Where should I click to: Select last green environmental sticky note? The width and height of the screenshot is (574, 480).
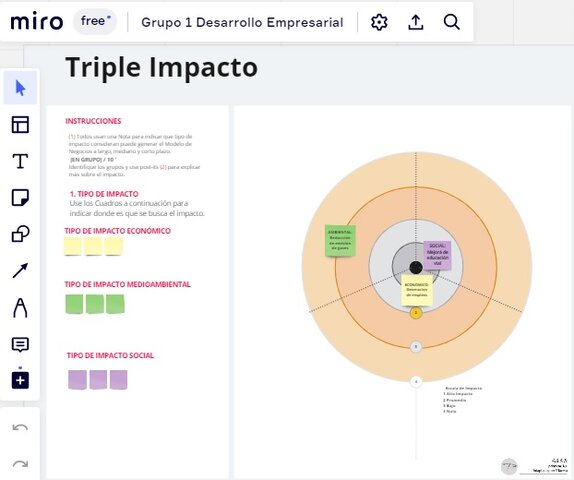click(115, 304)
